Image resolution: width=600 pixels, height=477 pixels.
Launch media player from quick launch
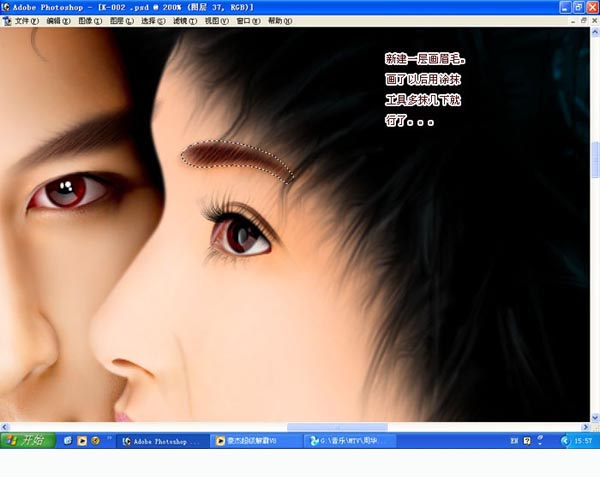pyautogui.click(x=82, y=441)
